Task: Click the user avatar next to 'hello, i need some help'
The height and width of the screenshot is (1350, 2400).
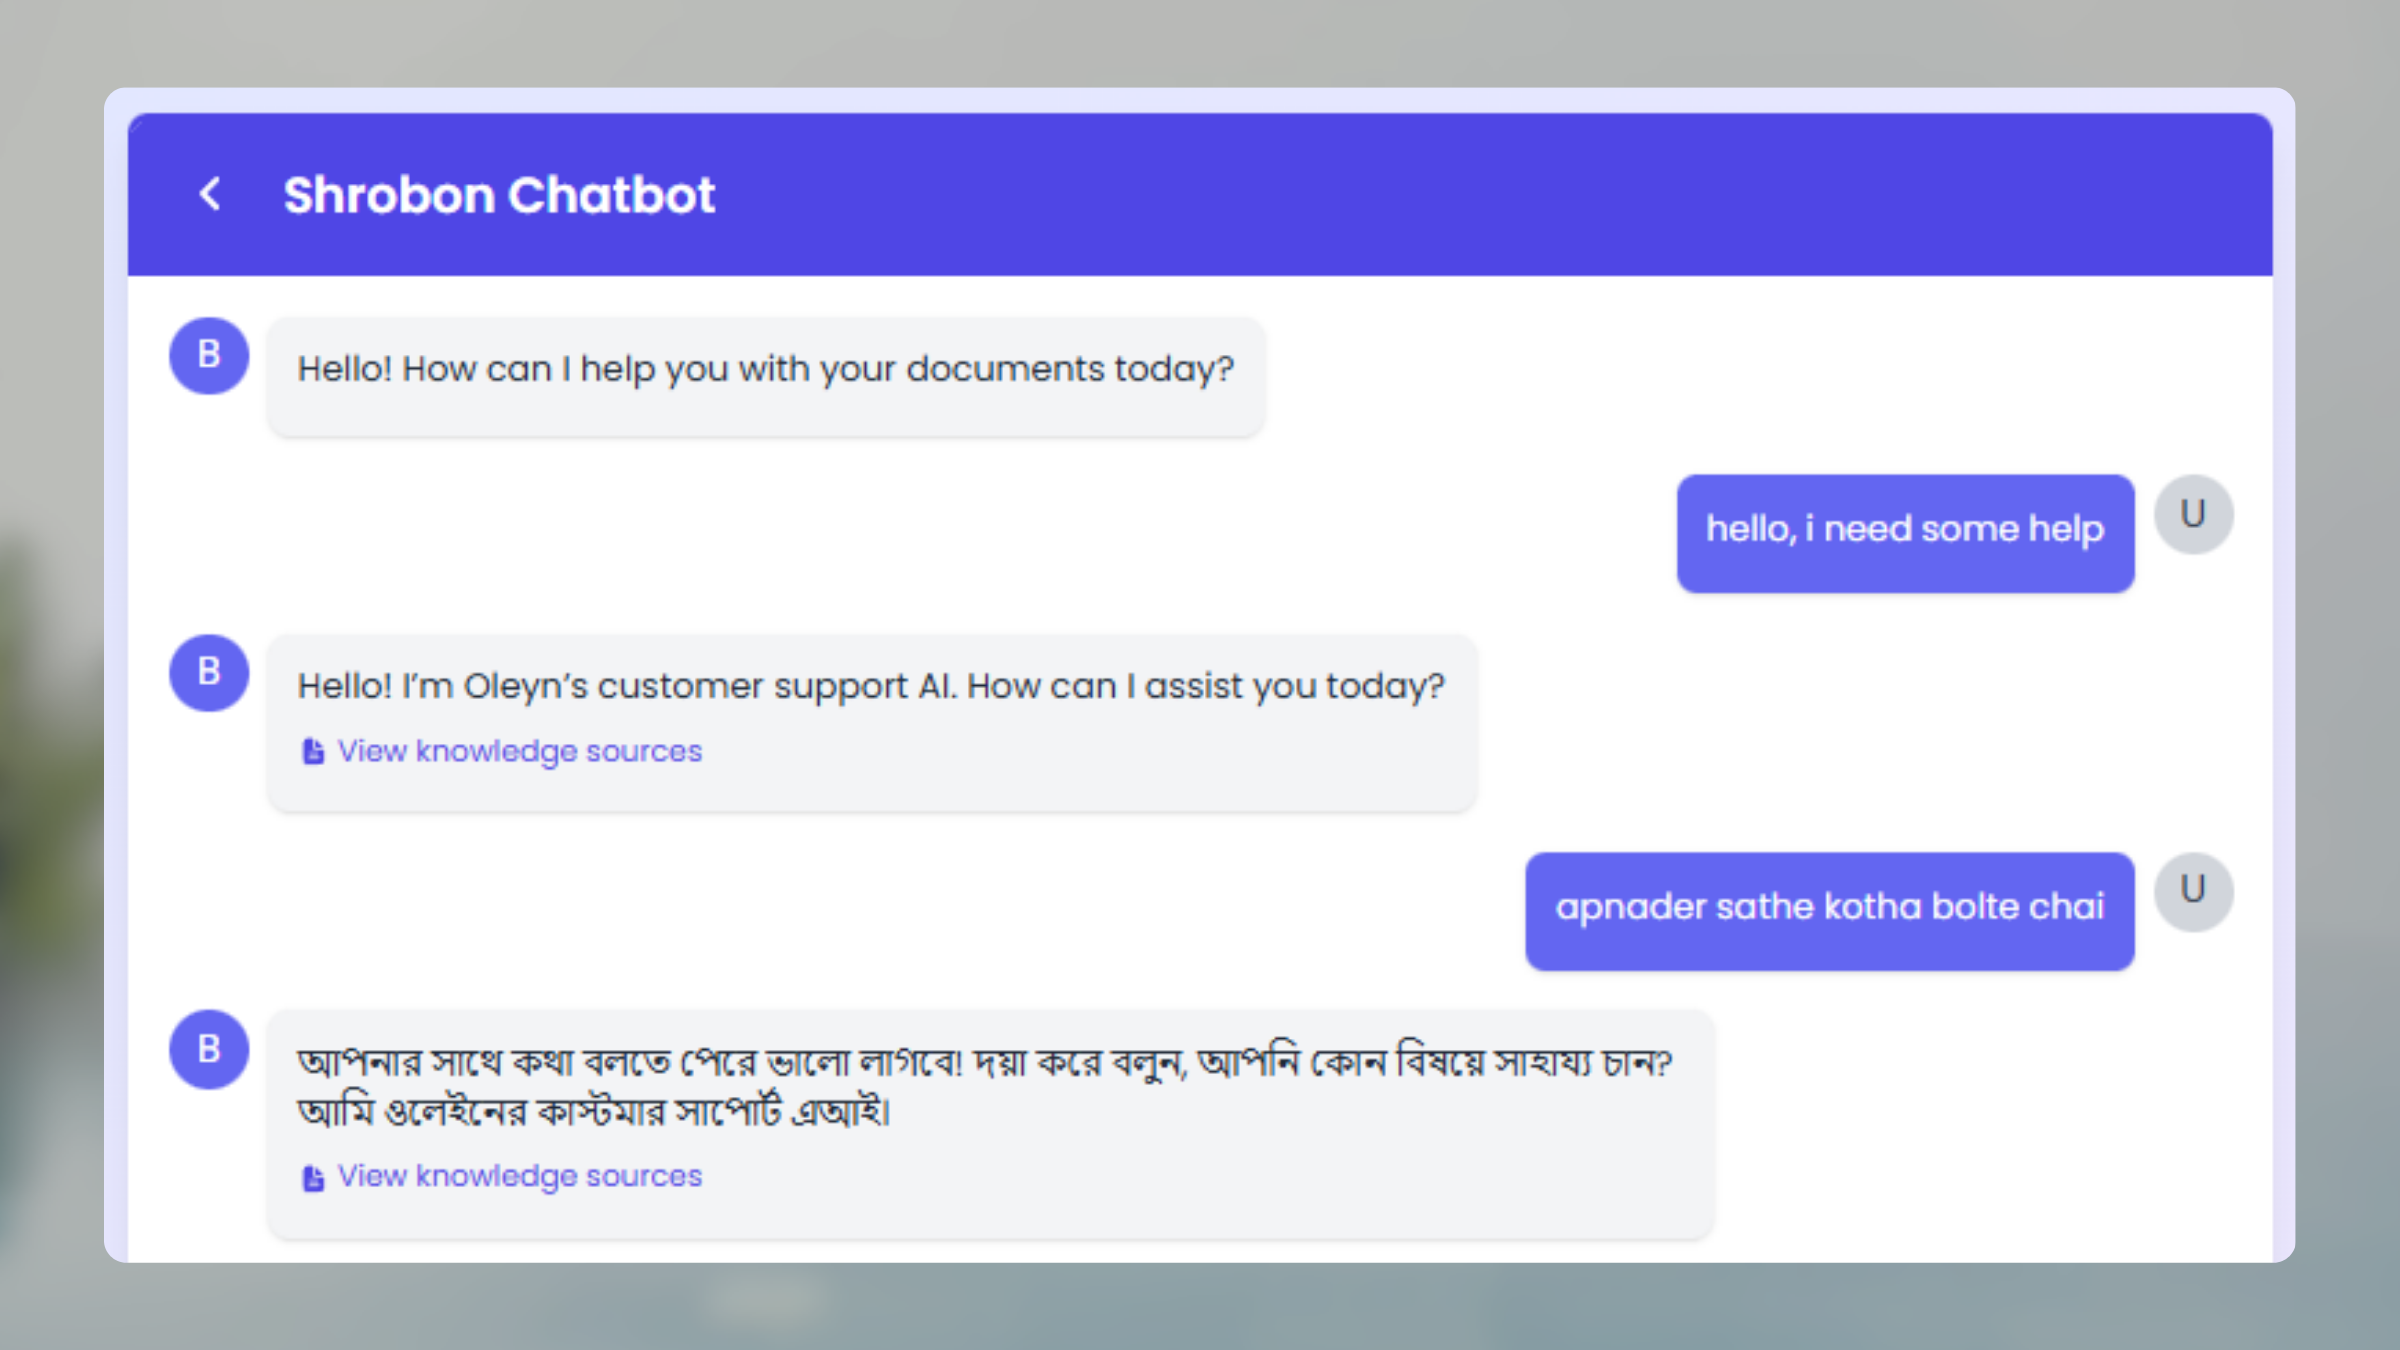Action: [x=2193, y=513]
